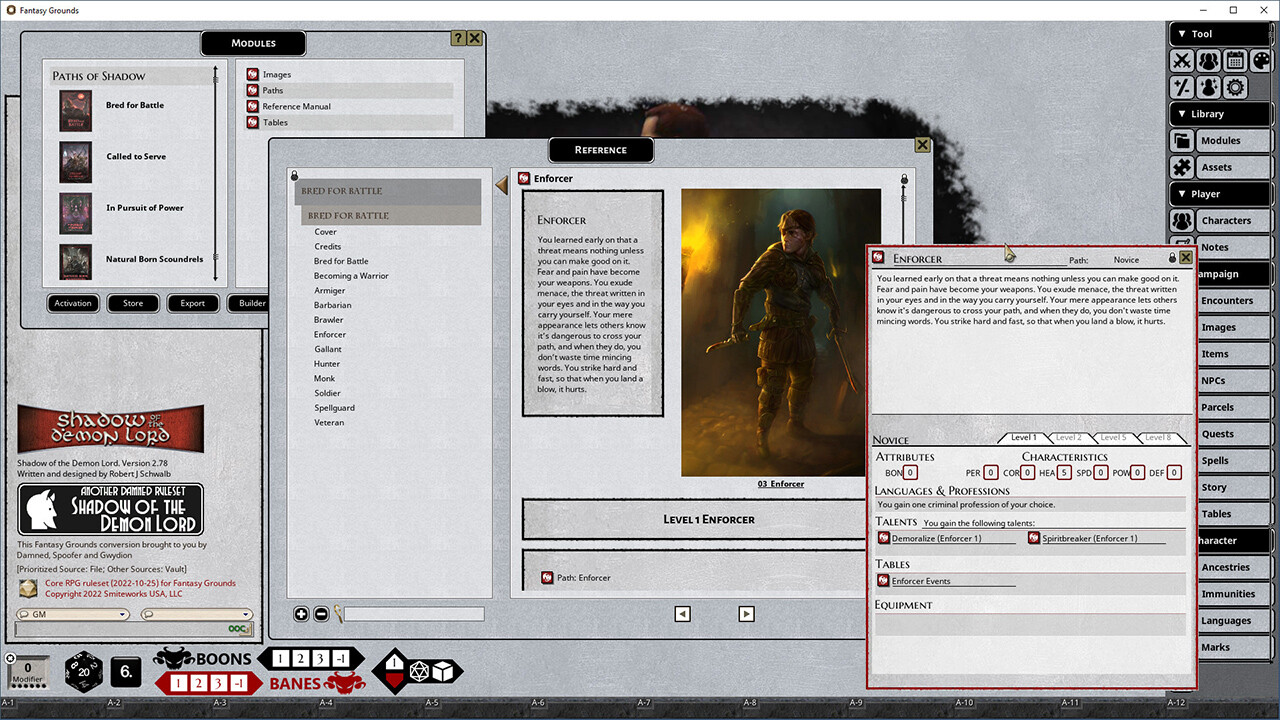Click the Activation button

[72, 303]
